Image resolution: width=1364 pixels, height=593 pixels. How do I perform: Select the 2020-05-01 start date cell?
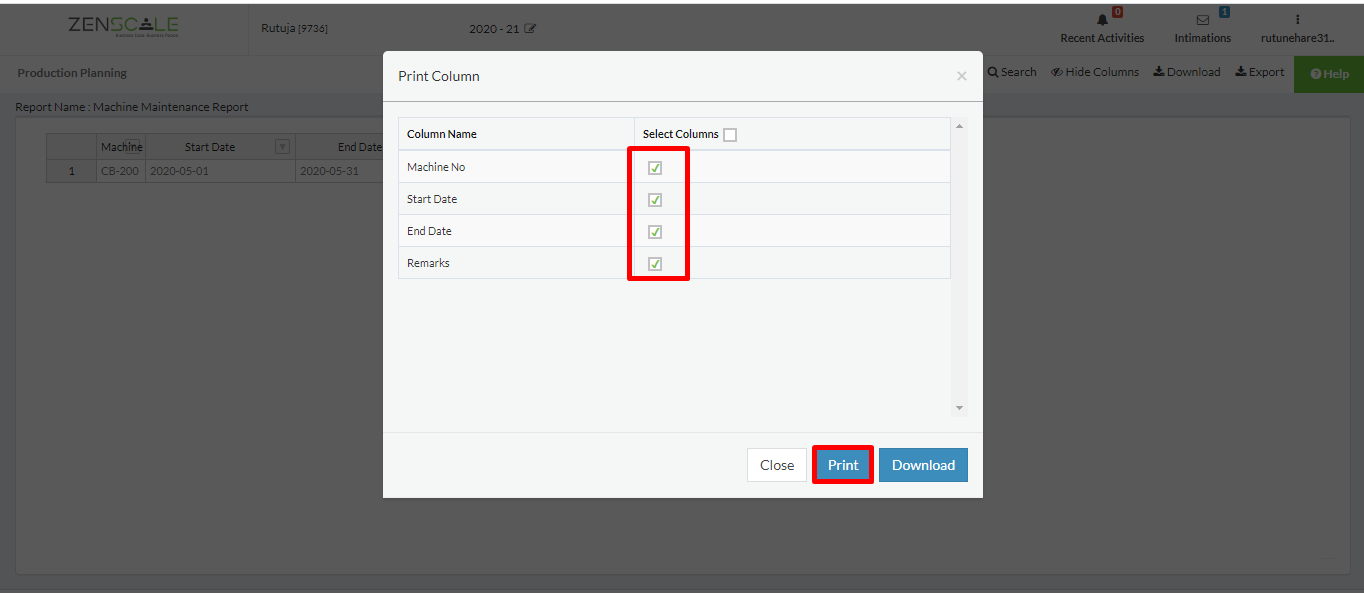click(x=220, y=171)
